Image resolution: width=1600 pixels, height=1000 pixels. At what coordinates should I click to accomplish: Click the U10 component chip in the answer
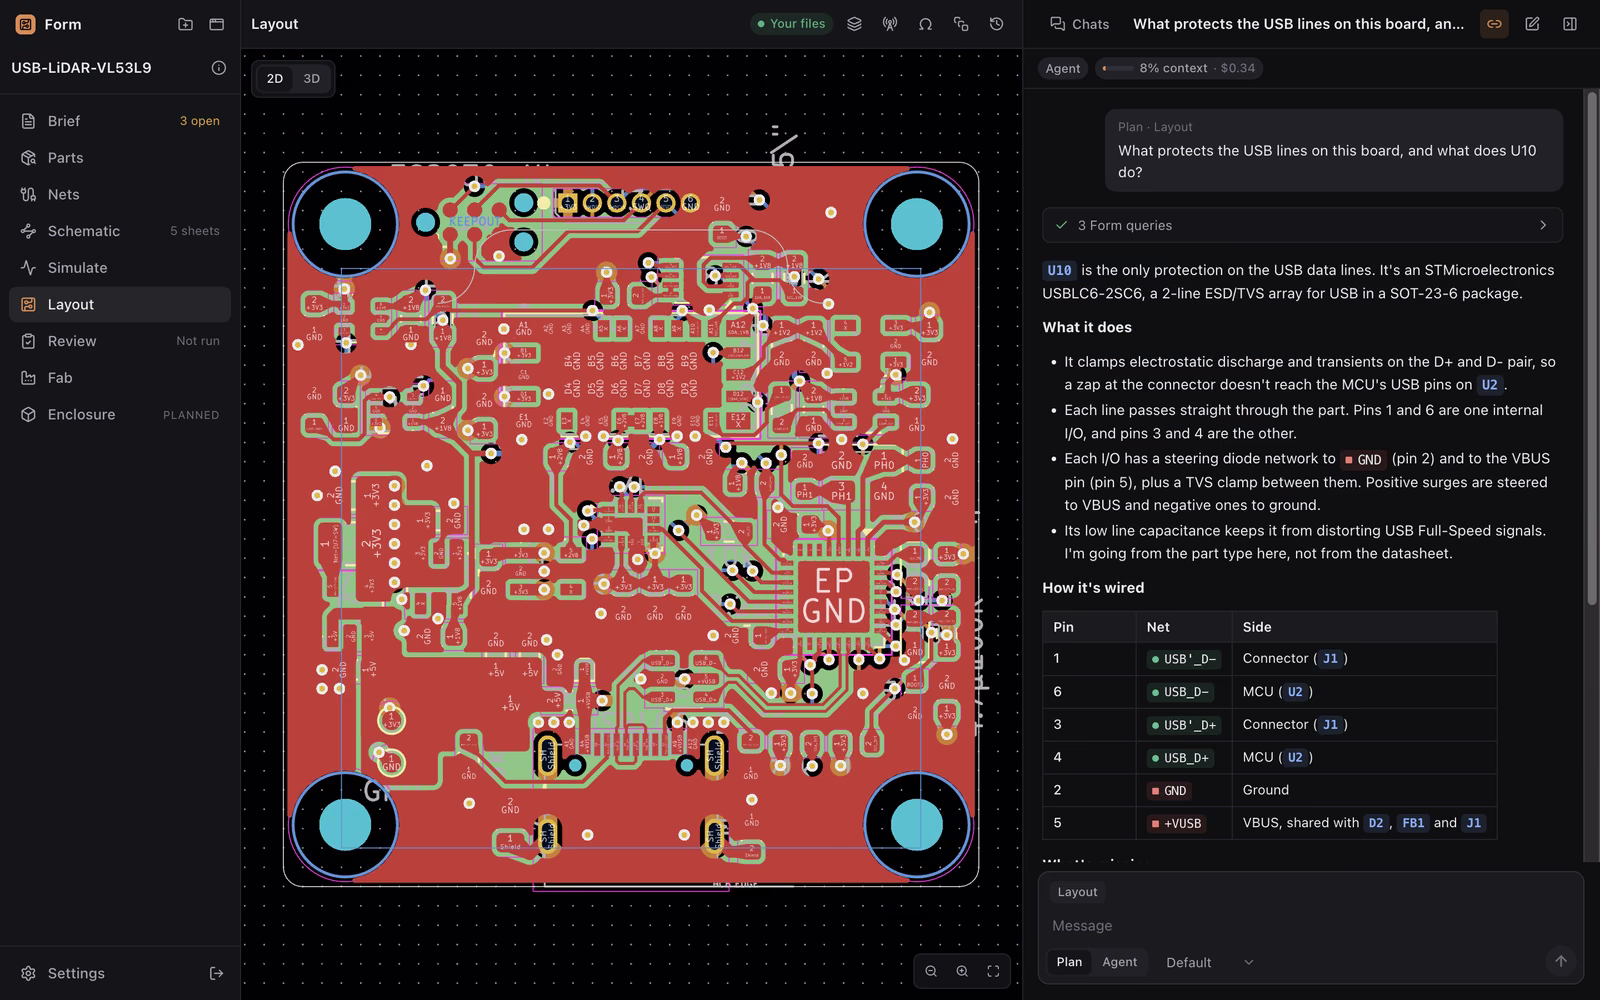1059,270
